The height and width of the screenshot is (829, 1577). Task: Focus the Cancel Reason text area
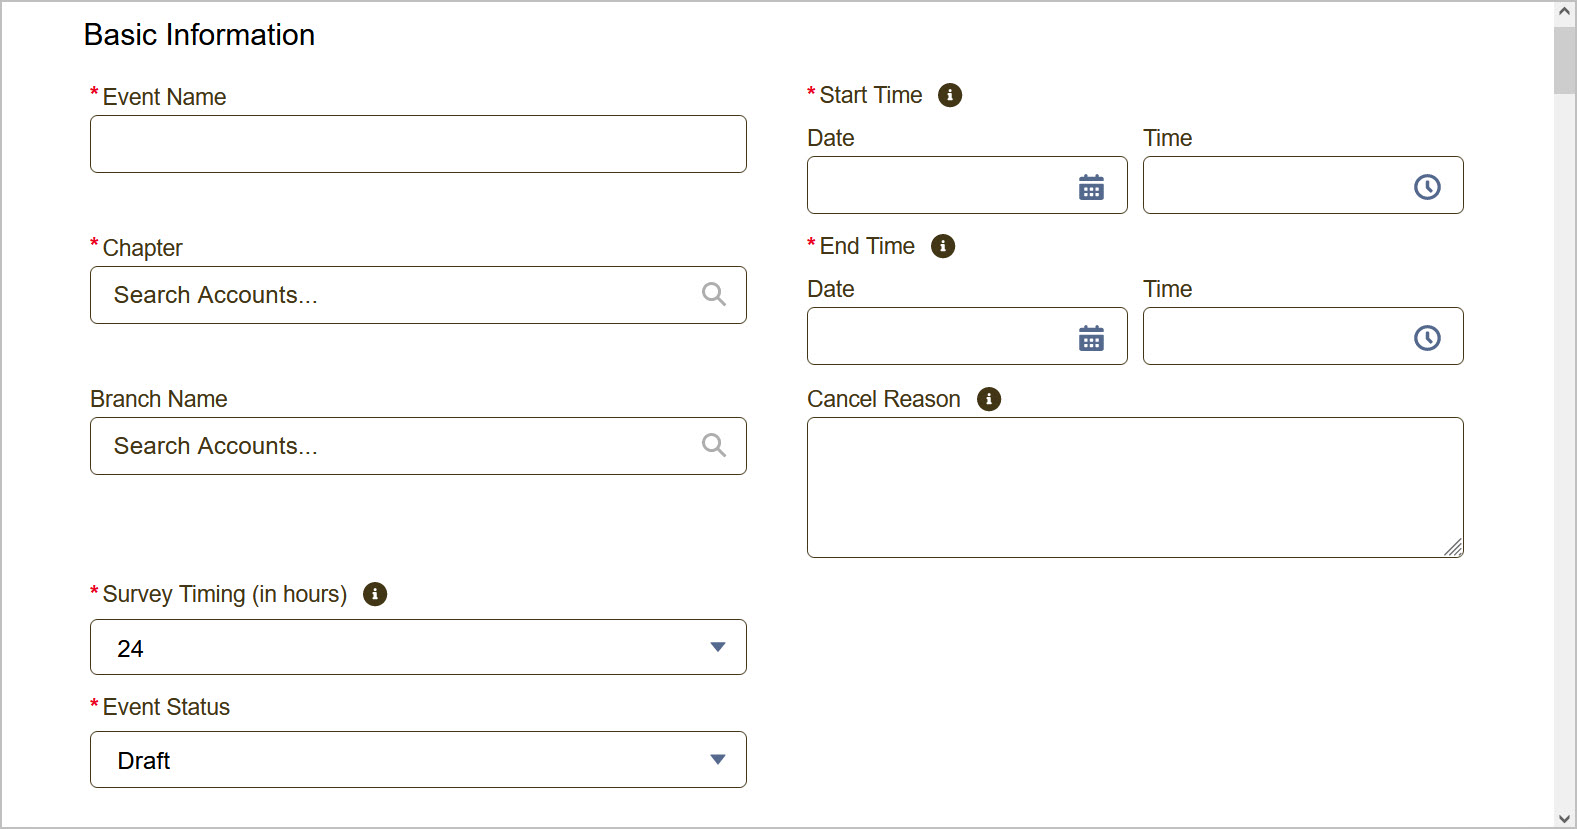coord(1134,487)
